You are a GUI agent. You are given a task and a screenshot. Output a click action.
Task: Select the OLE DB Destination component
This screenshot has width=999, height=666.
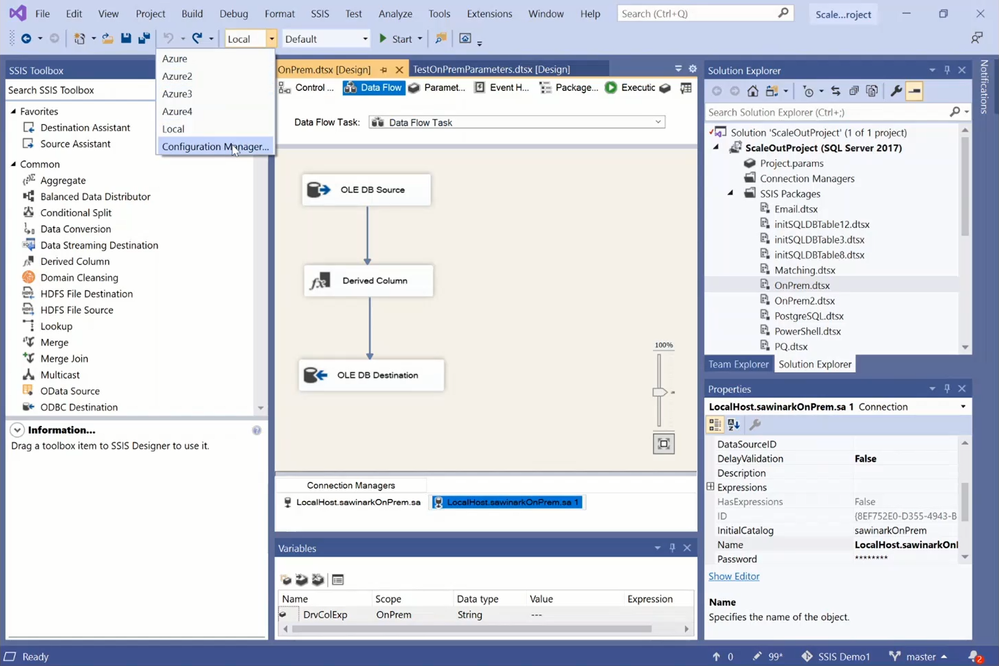click(371, 375)
